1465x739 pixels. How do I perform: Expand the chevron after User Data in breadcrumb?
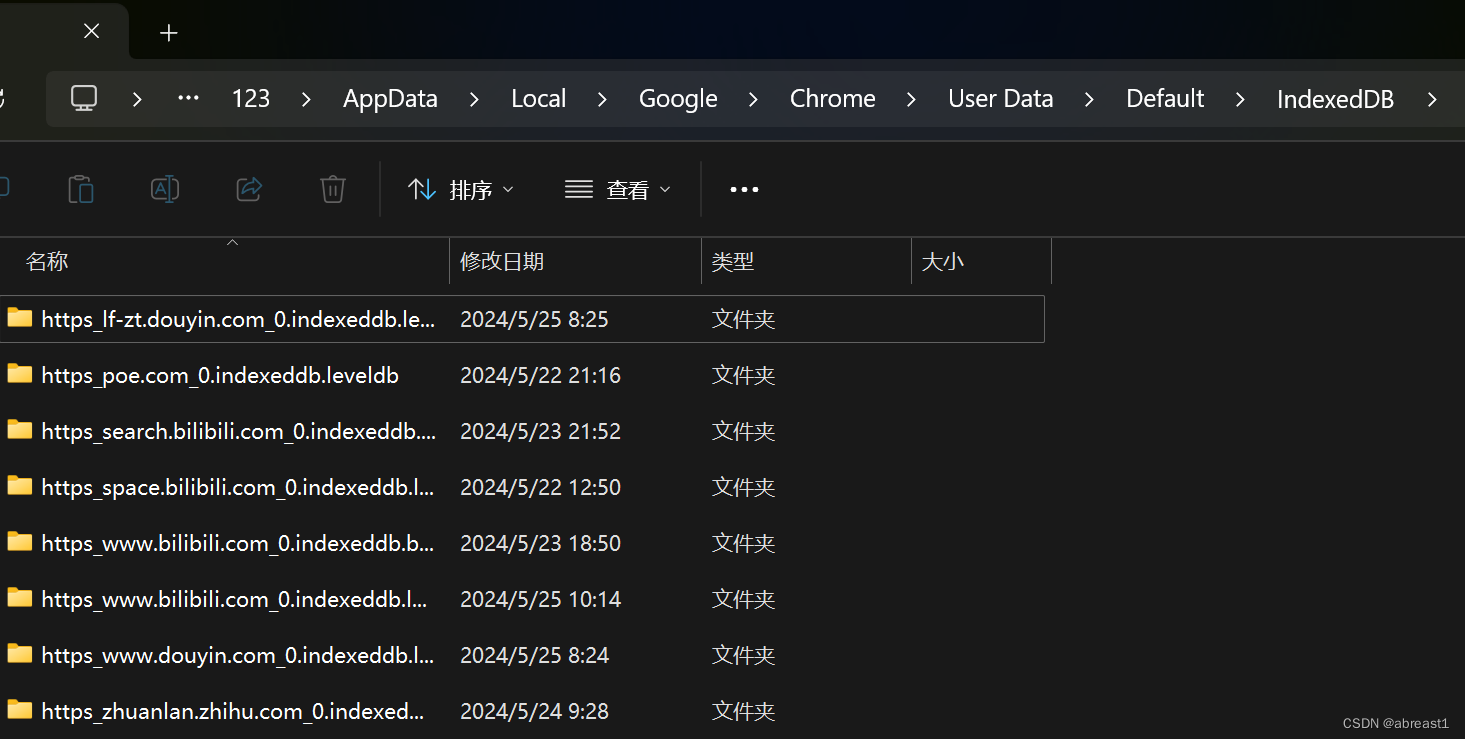1089,99
